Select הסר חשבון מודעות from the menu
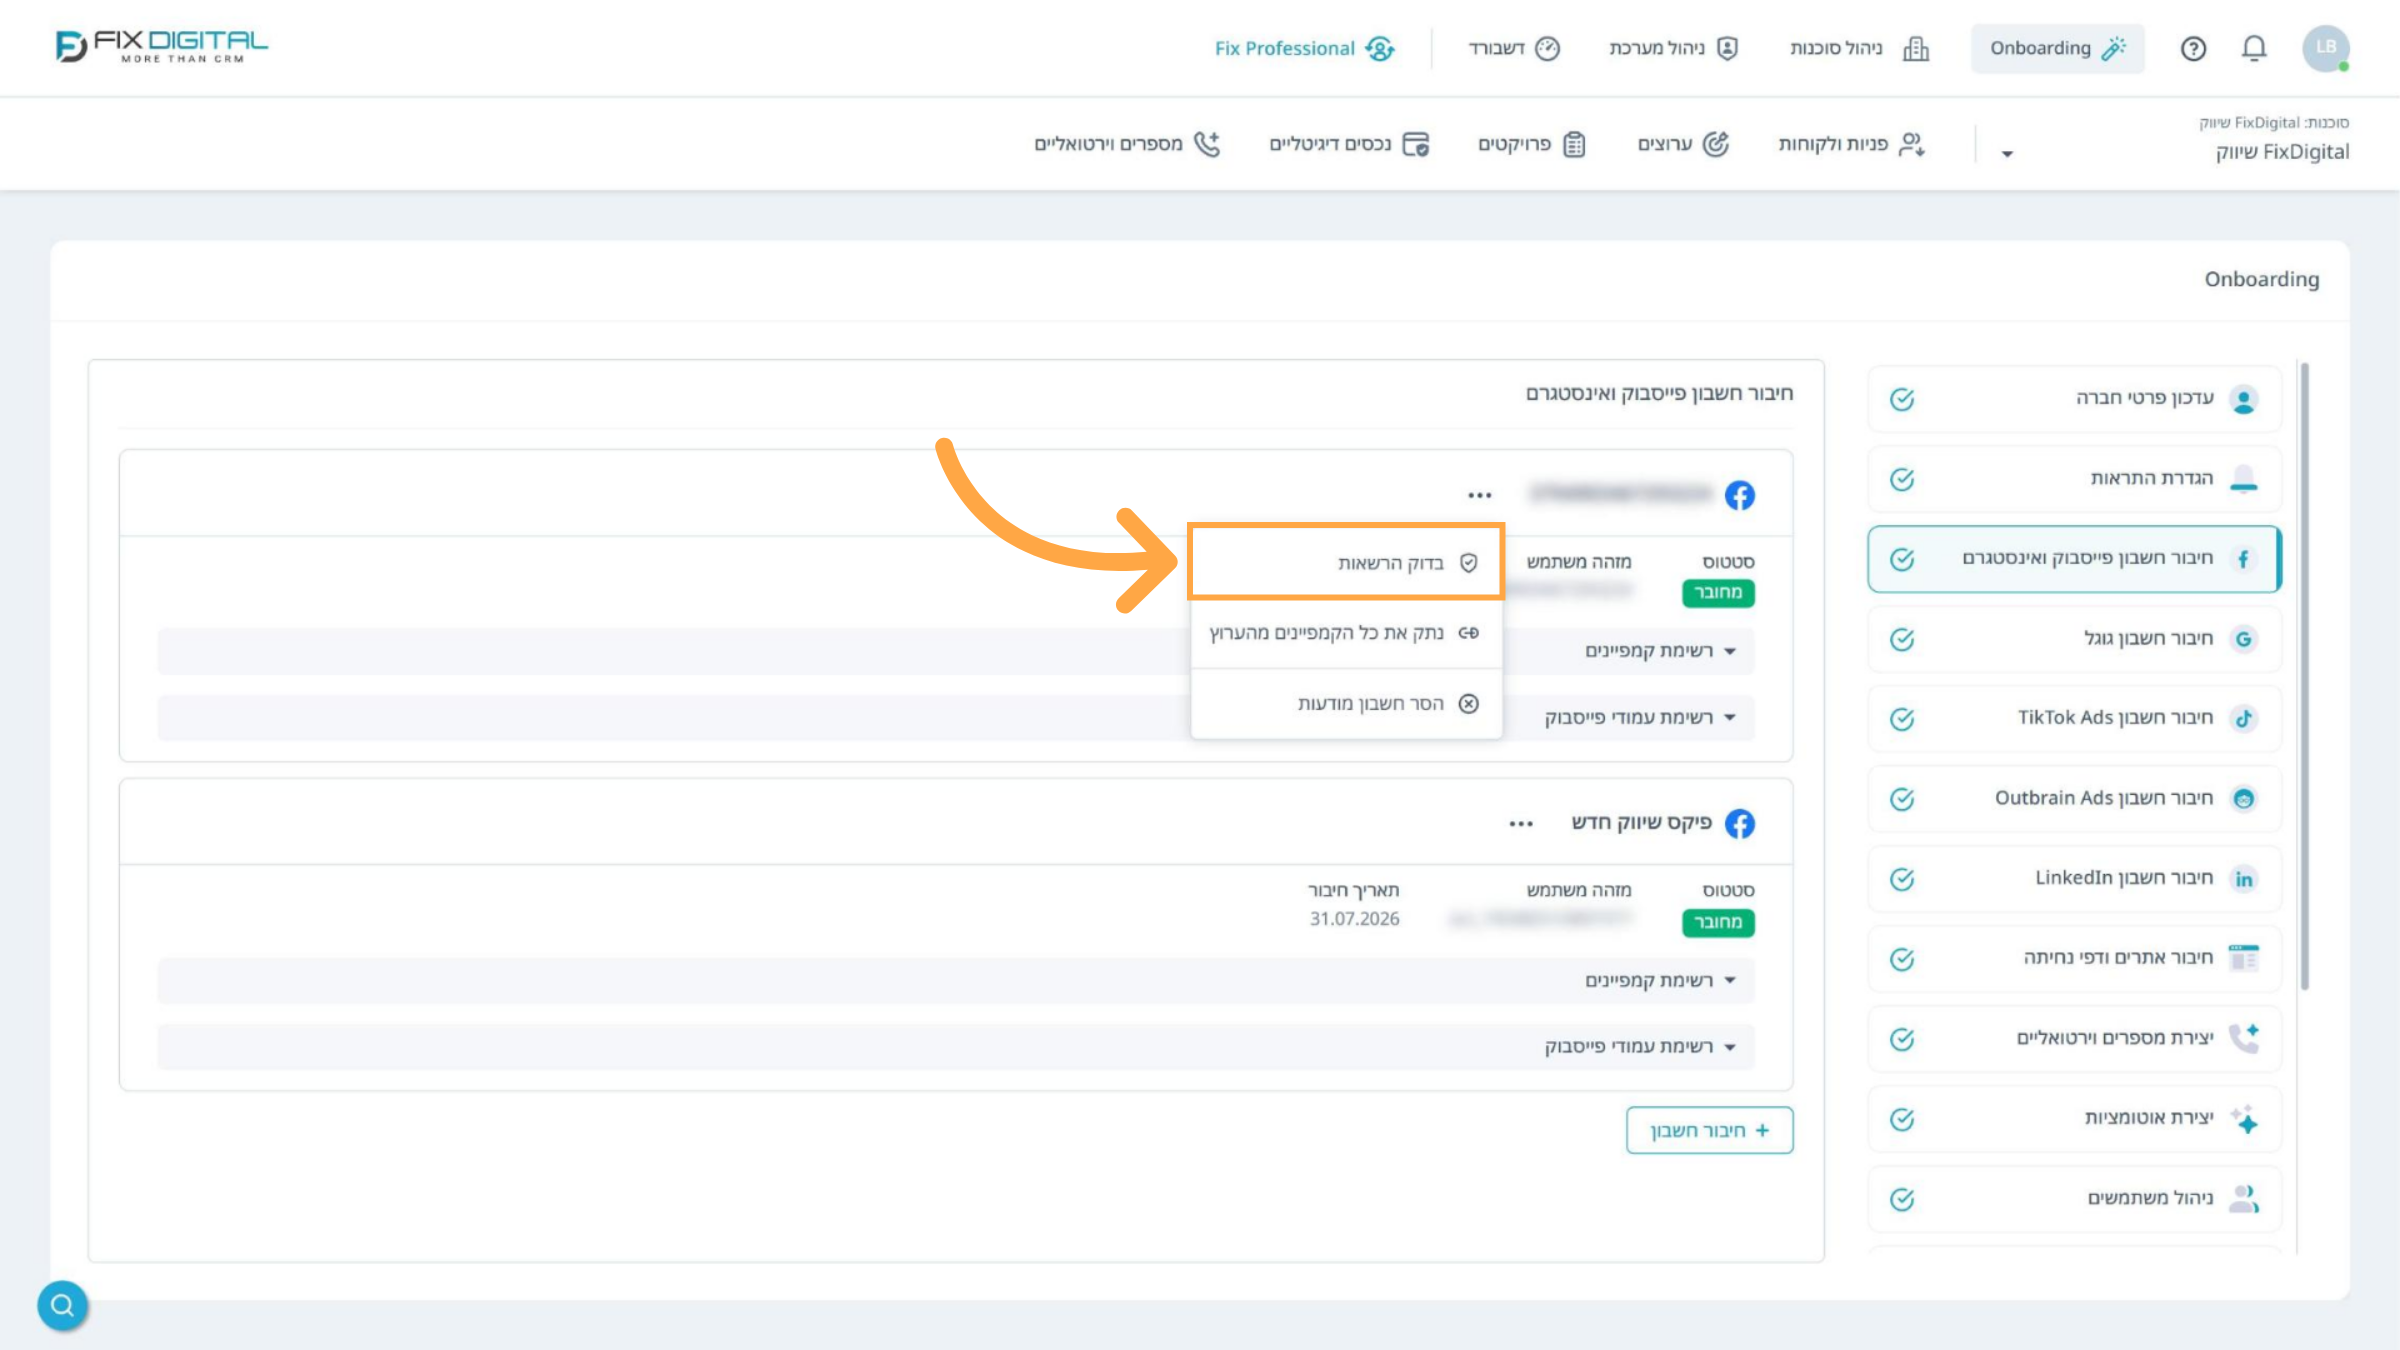Screen dimensions: 2400x1350 1346,704
